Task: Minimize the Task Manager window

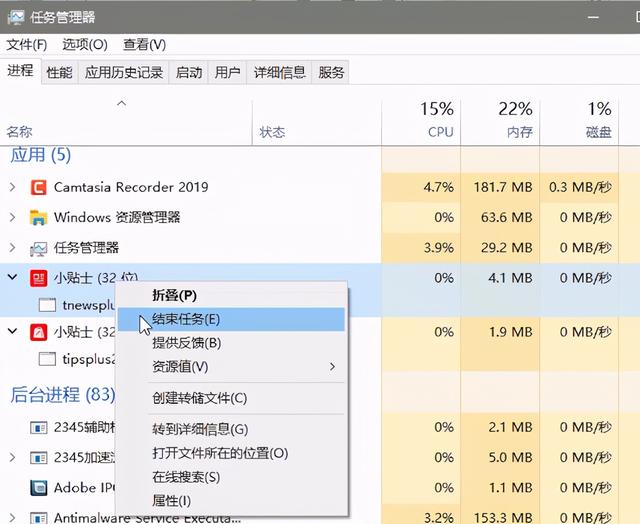Action: pos(593,18)
